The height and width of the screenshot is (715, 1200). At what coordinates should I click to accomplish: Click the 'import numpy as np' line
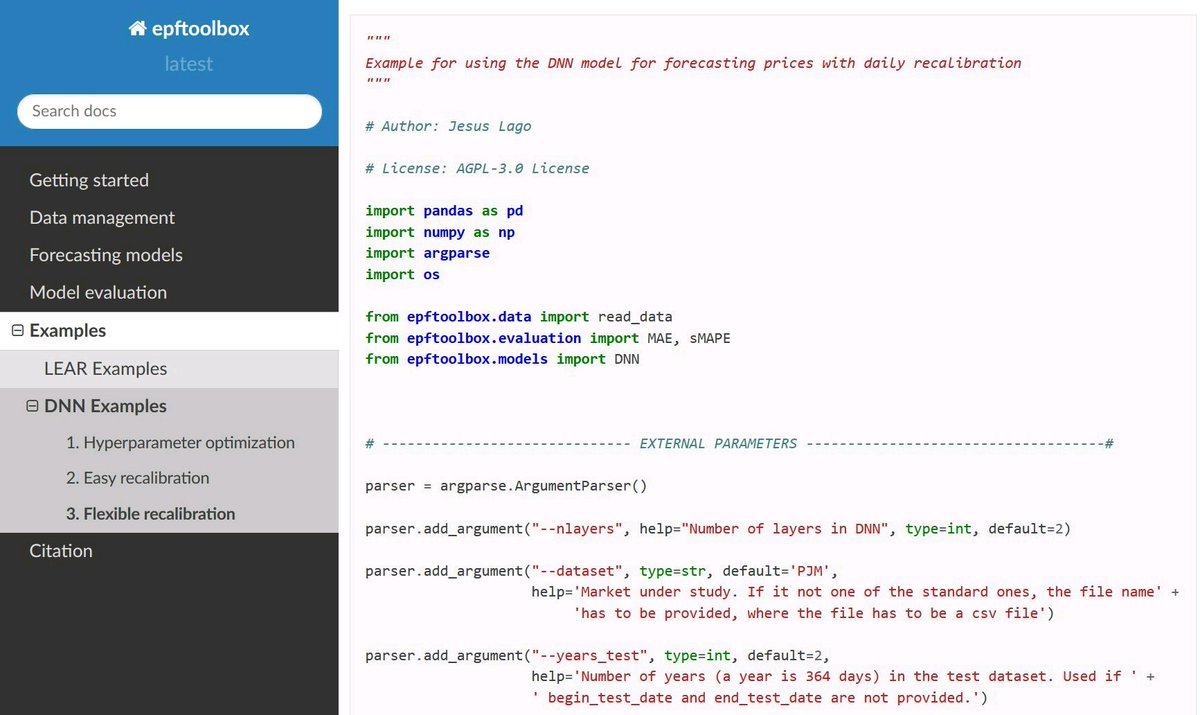[x=440, y=232]
